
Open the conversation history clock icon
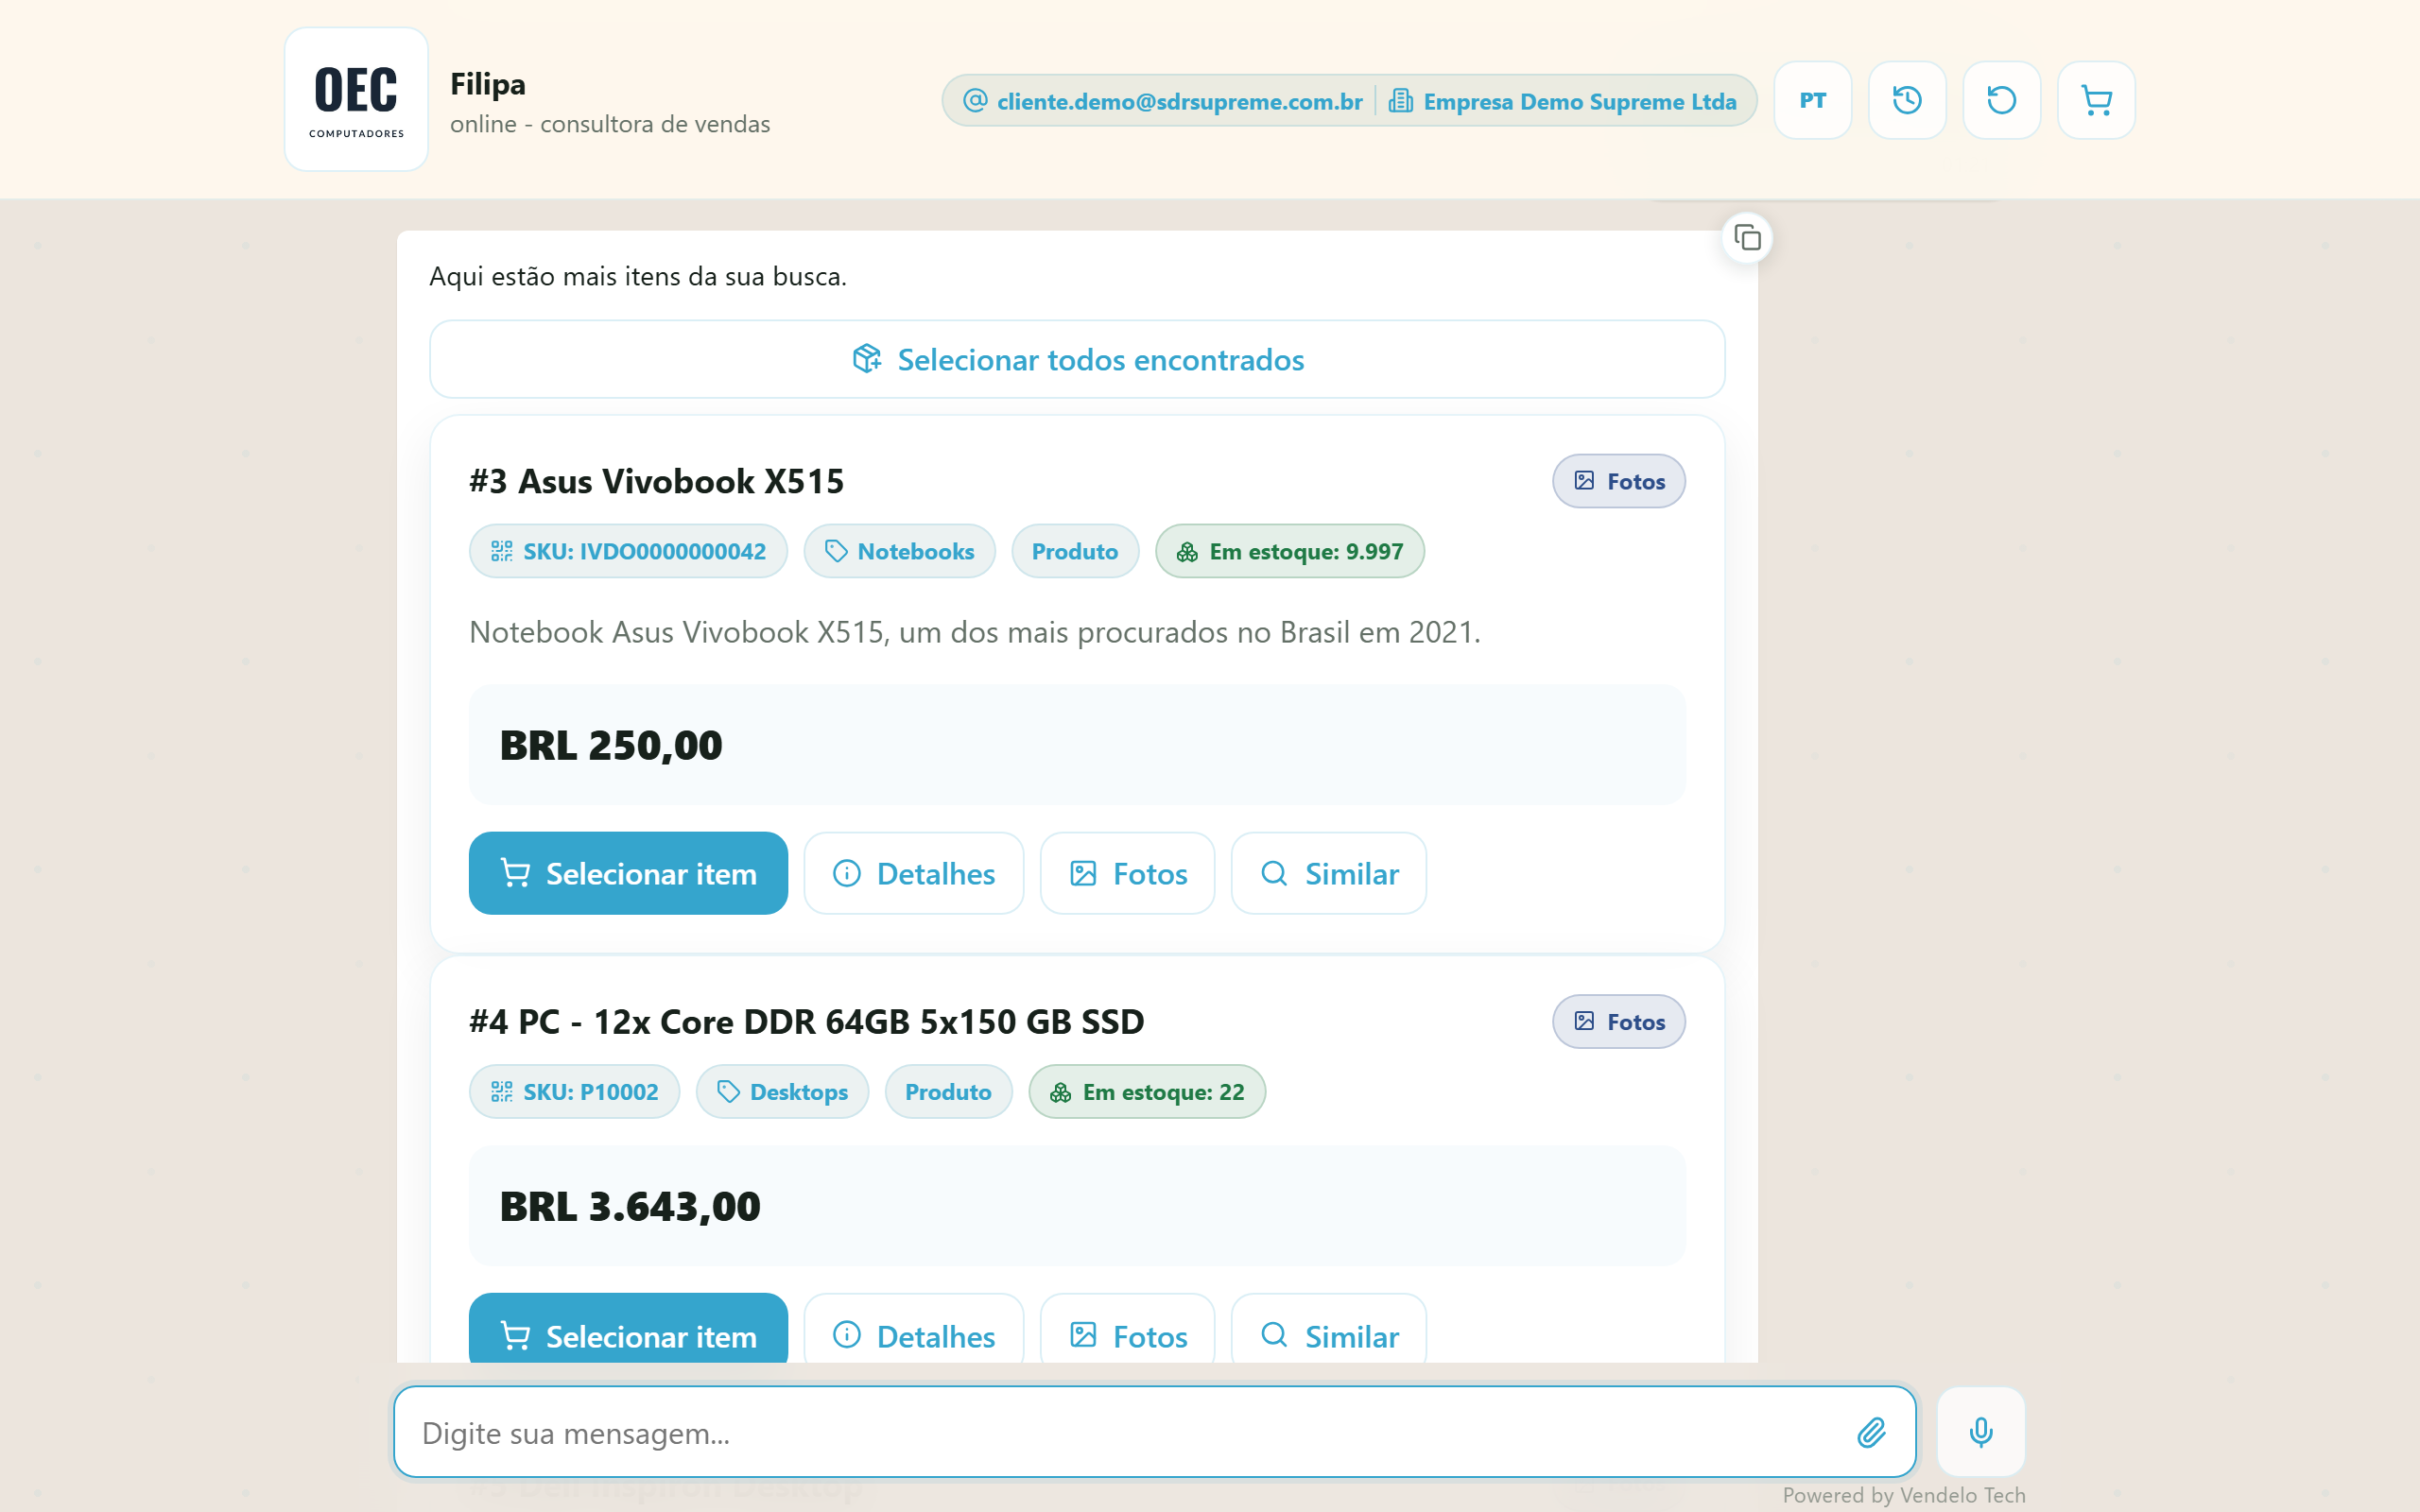[1907, 100]
